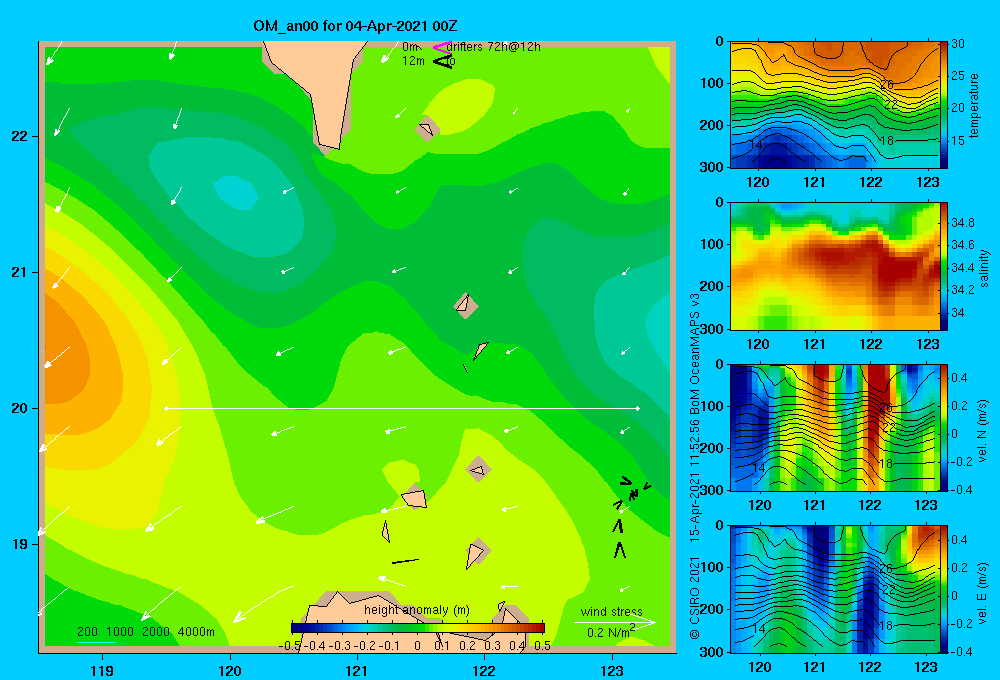The height and width of the screenshot is (680, 1000).
Task: Click latitude label 21 on main map
Action: click(20, 272)
